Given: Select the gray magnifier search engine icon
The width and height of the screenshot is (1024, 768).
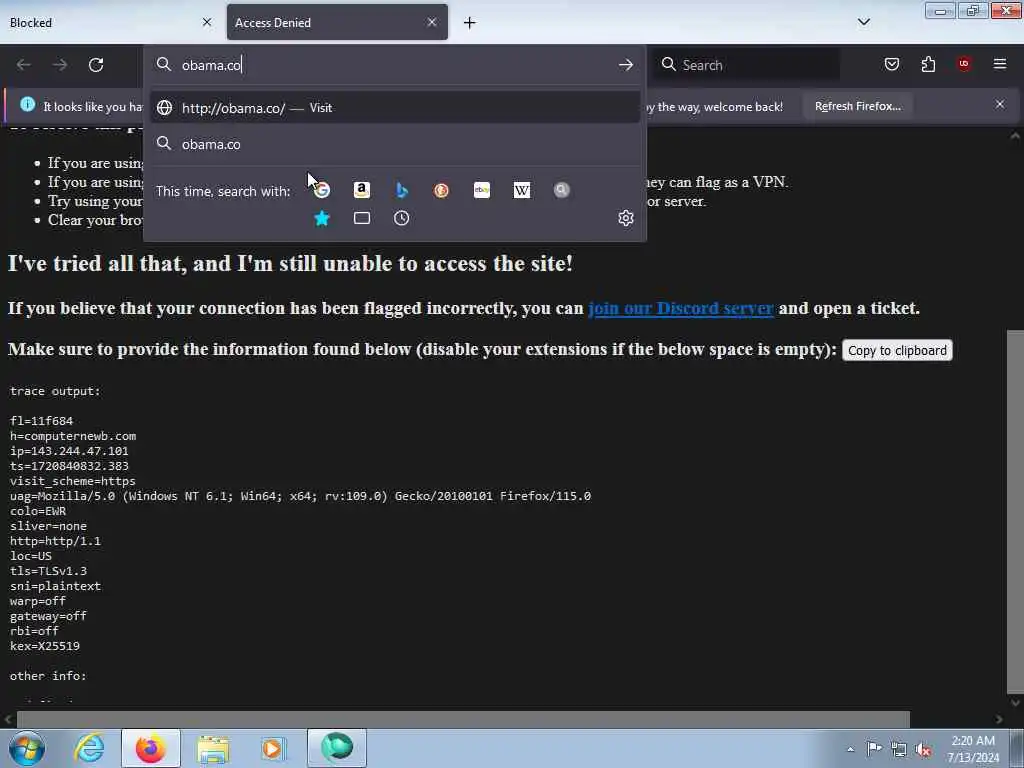Looking at the screenshot, I should click(x=562, y=190).
